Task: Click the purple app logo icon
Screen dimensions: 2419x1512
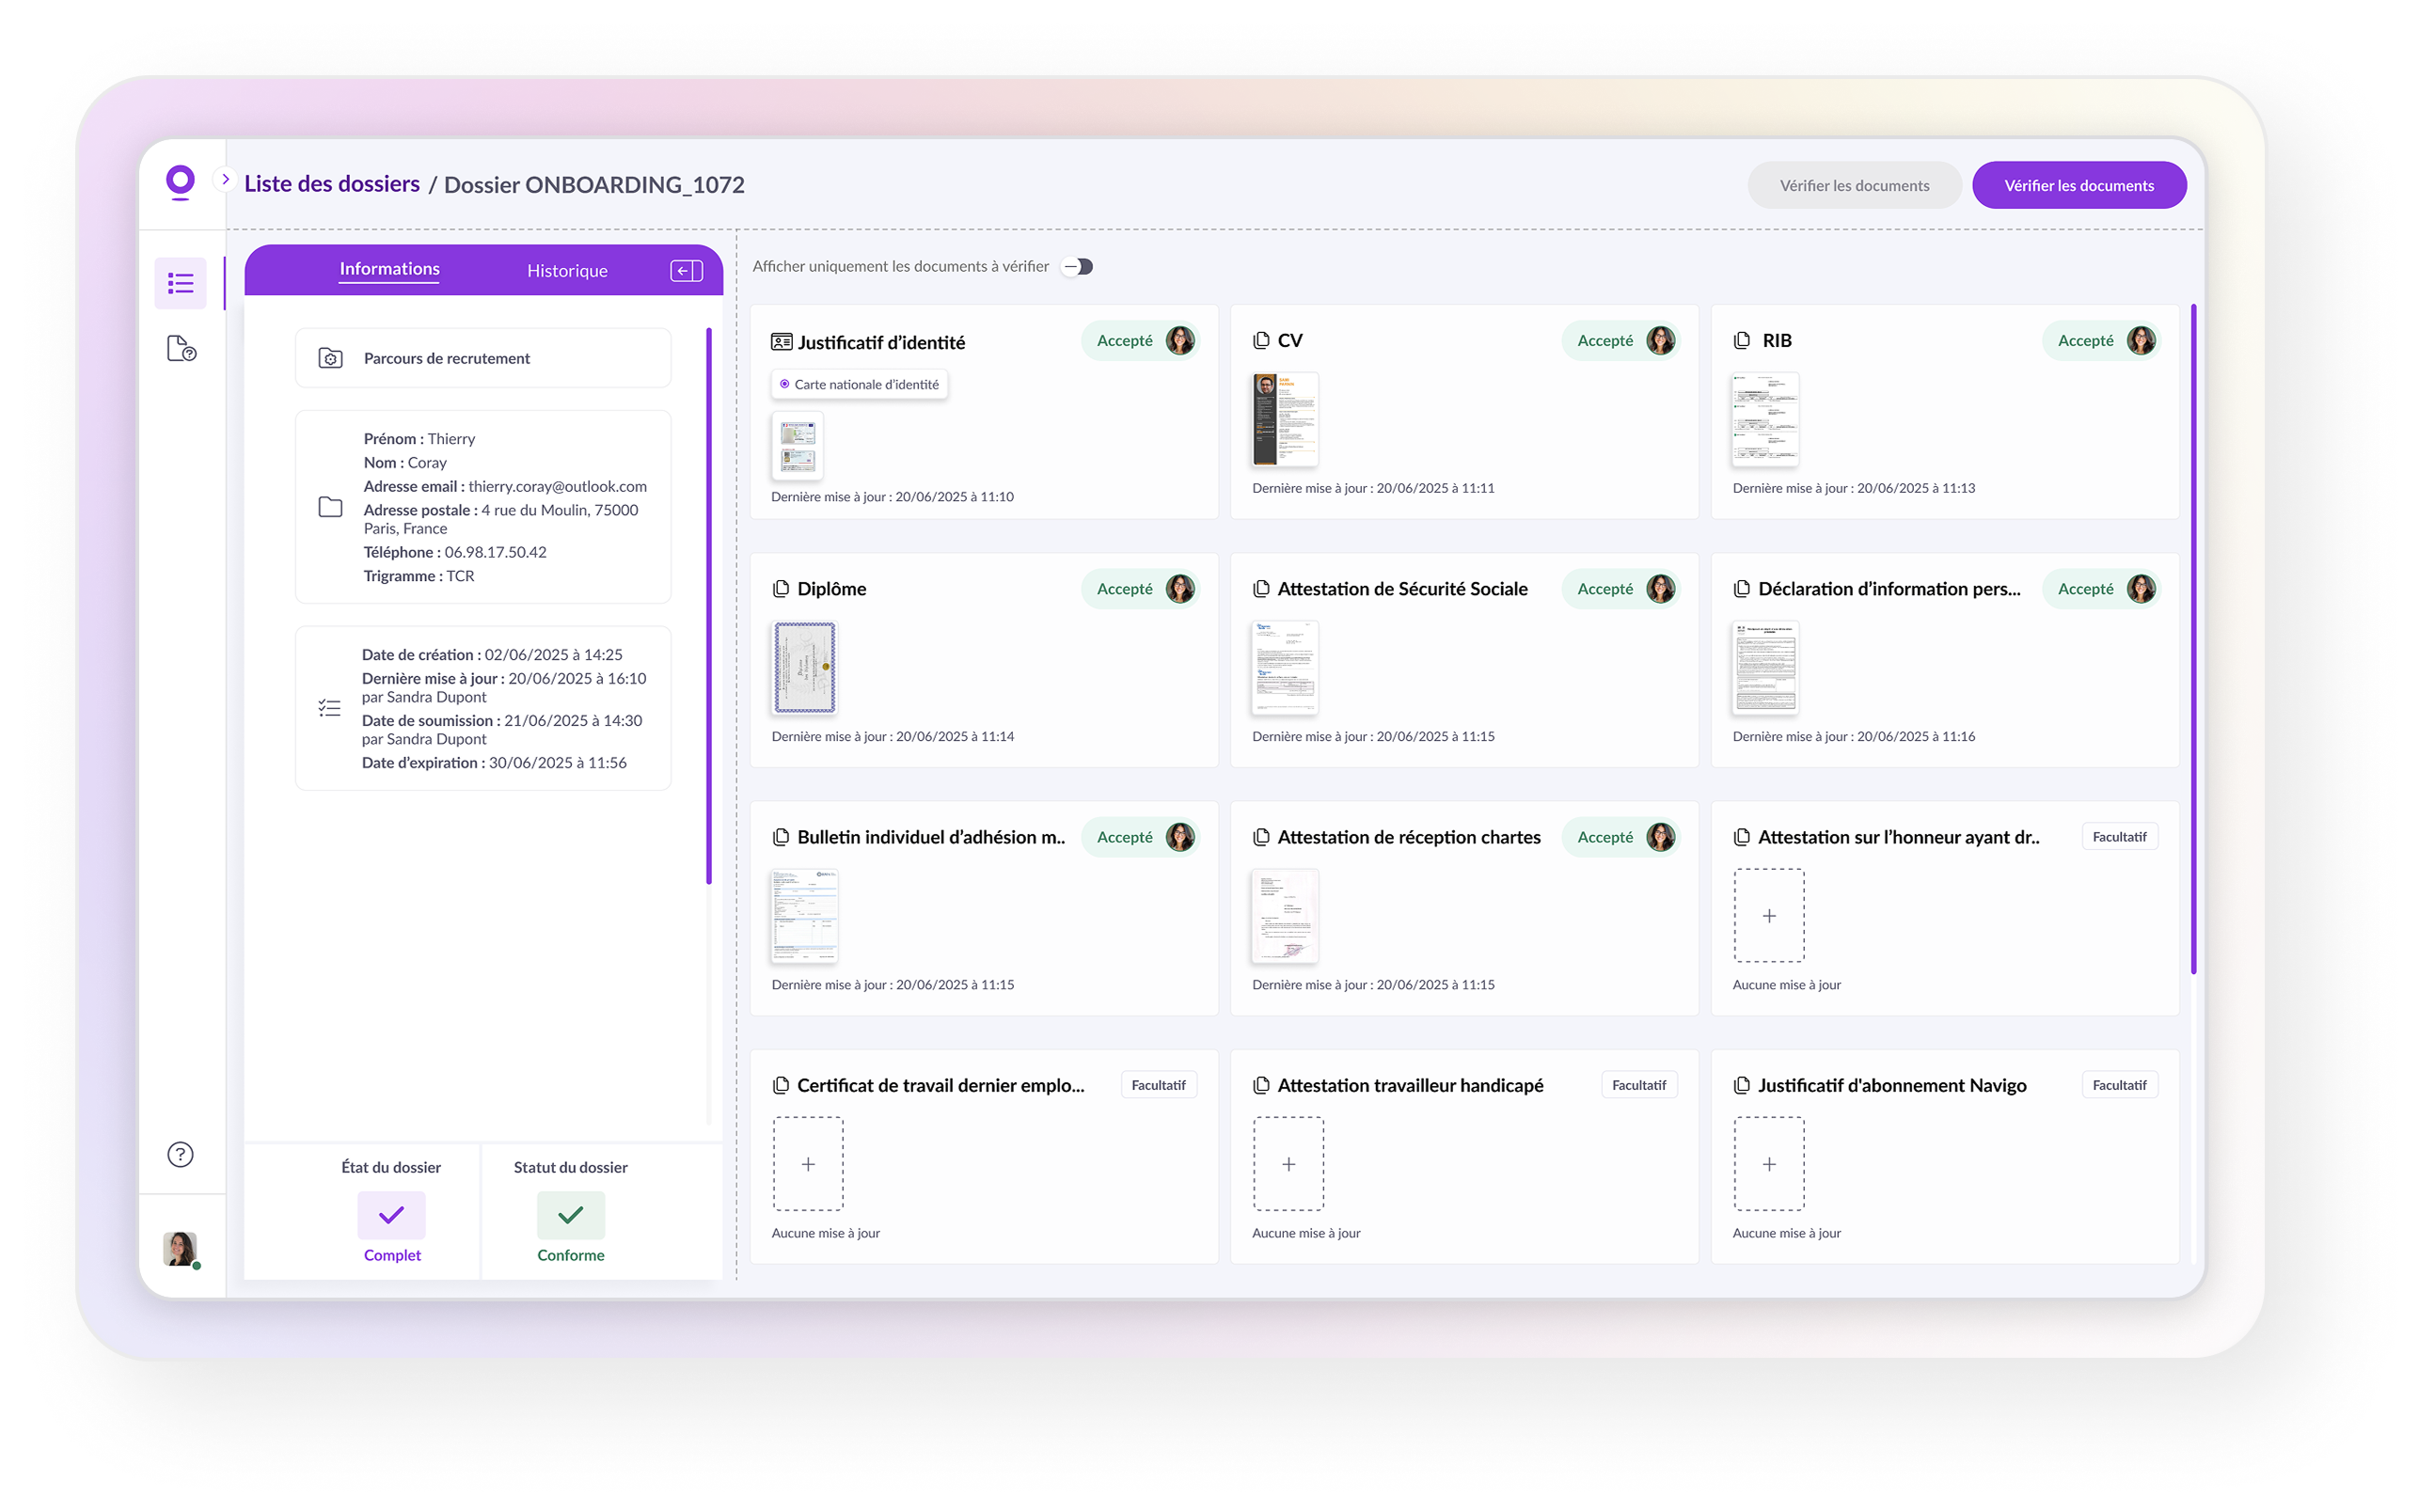Action: [x=180, y=182]
